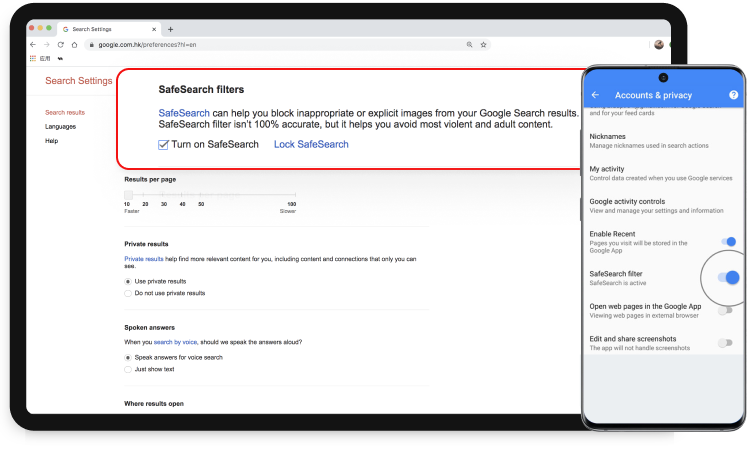Click the Lock SafeSearch link
Image resolution: width=747 pixels, height=449 pixels.
point(311,145)
